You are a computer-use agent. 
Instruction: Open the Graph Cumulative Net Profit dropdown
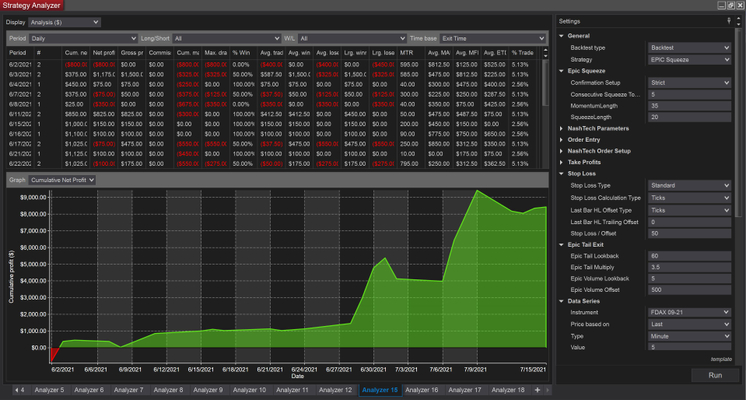pos(62,180)
